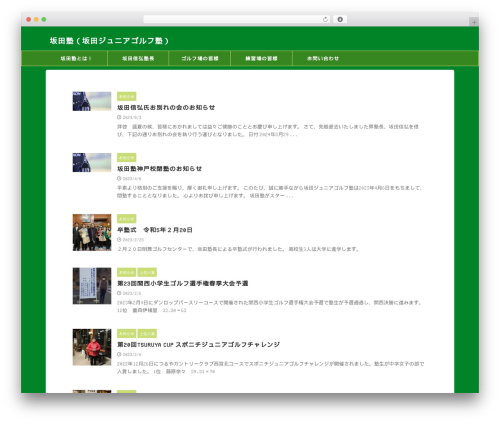Open article 坂田信弘氏お別れの会のお知らせ
The image size is (500, 423).
point(166,107)
